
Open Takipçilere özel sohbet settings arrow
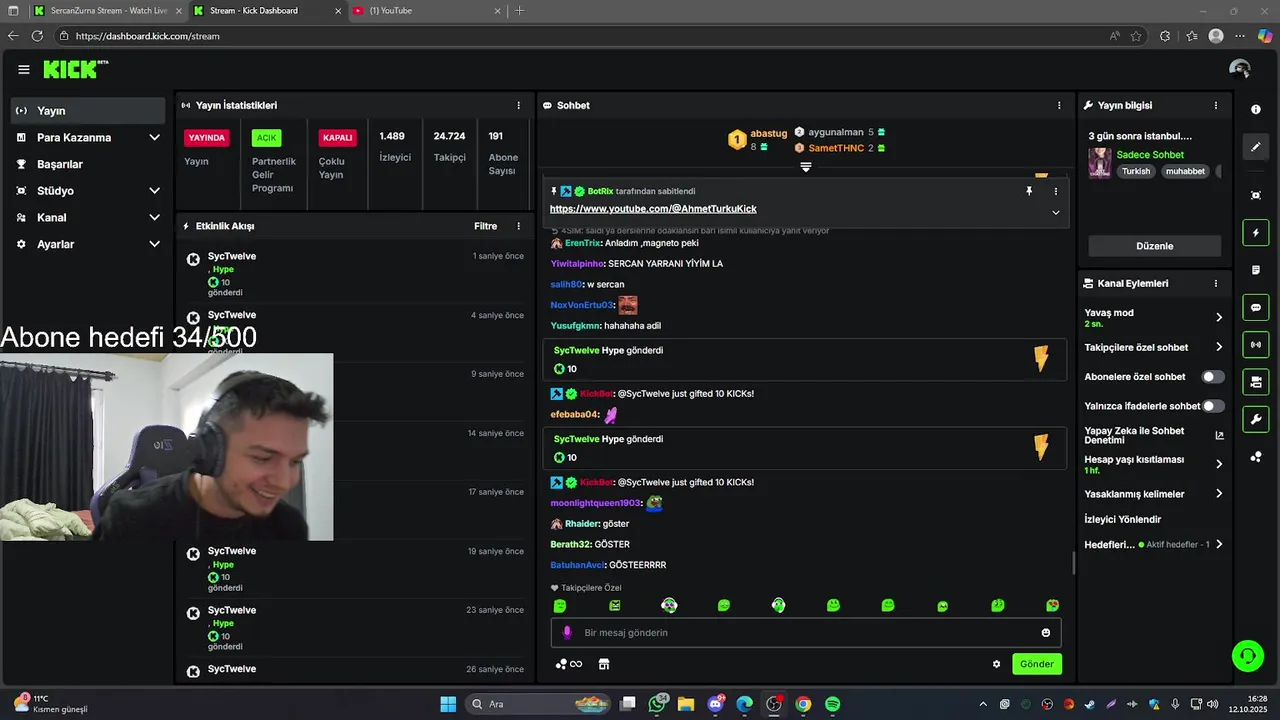tap(1219, 347)
